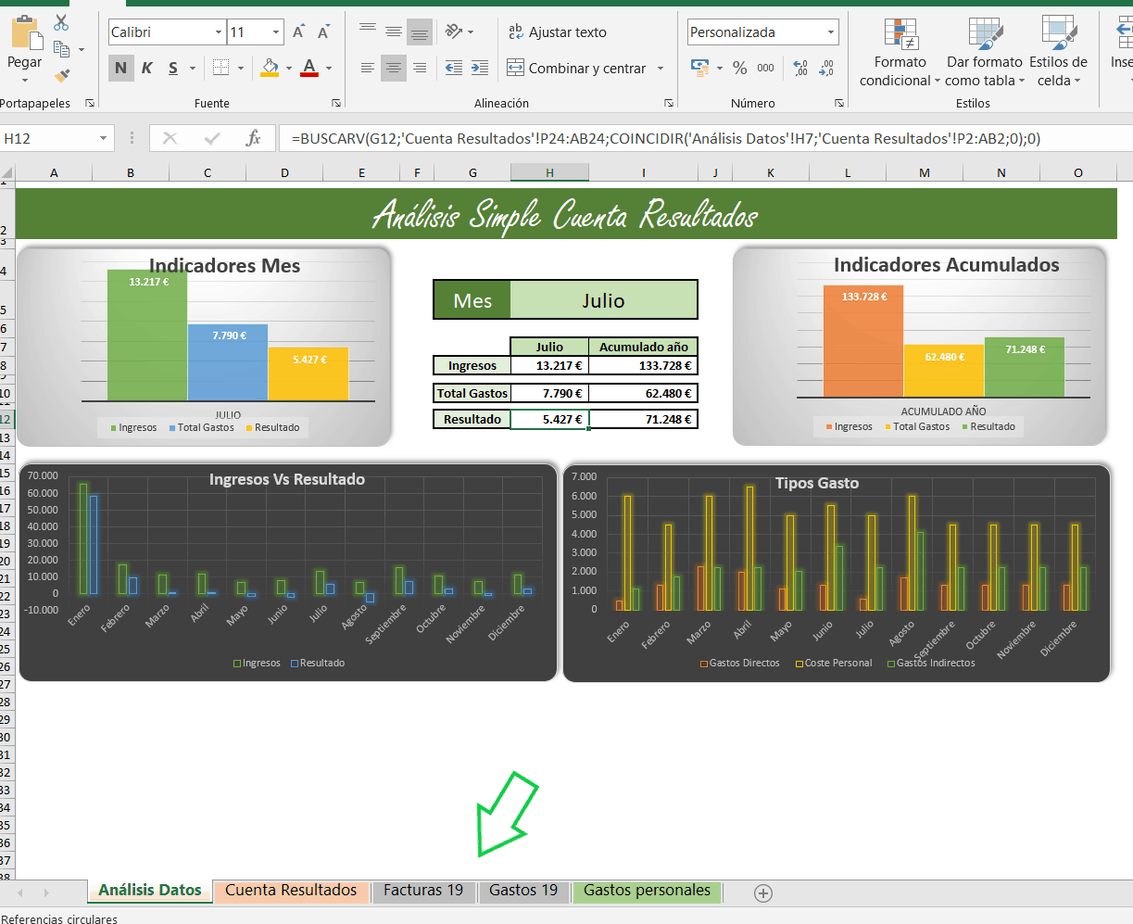The image size is (1133, 924).
Task: Increase indent
Action: (x=480, y=68)
